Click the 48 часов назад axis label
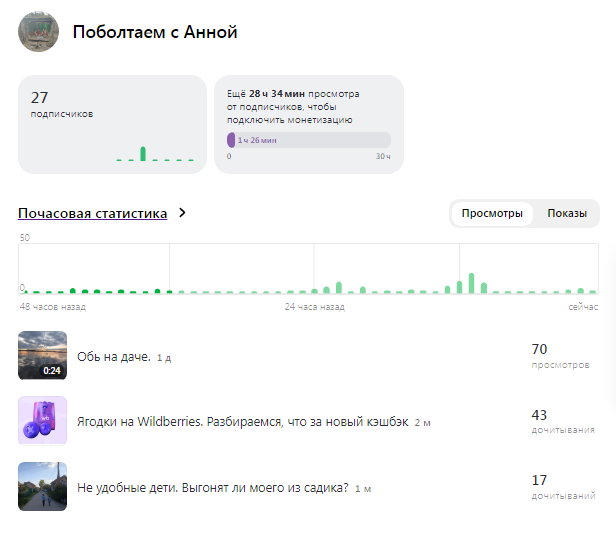 coord(53,307)
